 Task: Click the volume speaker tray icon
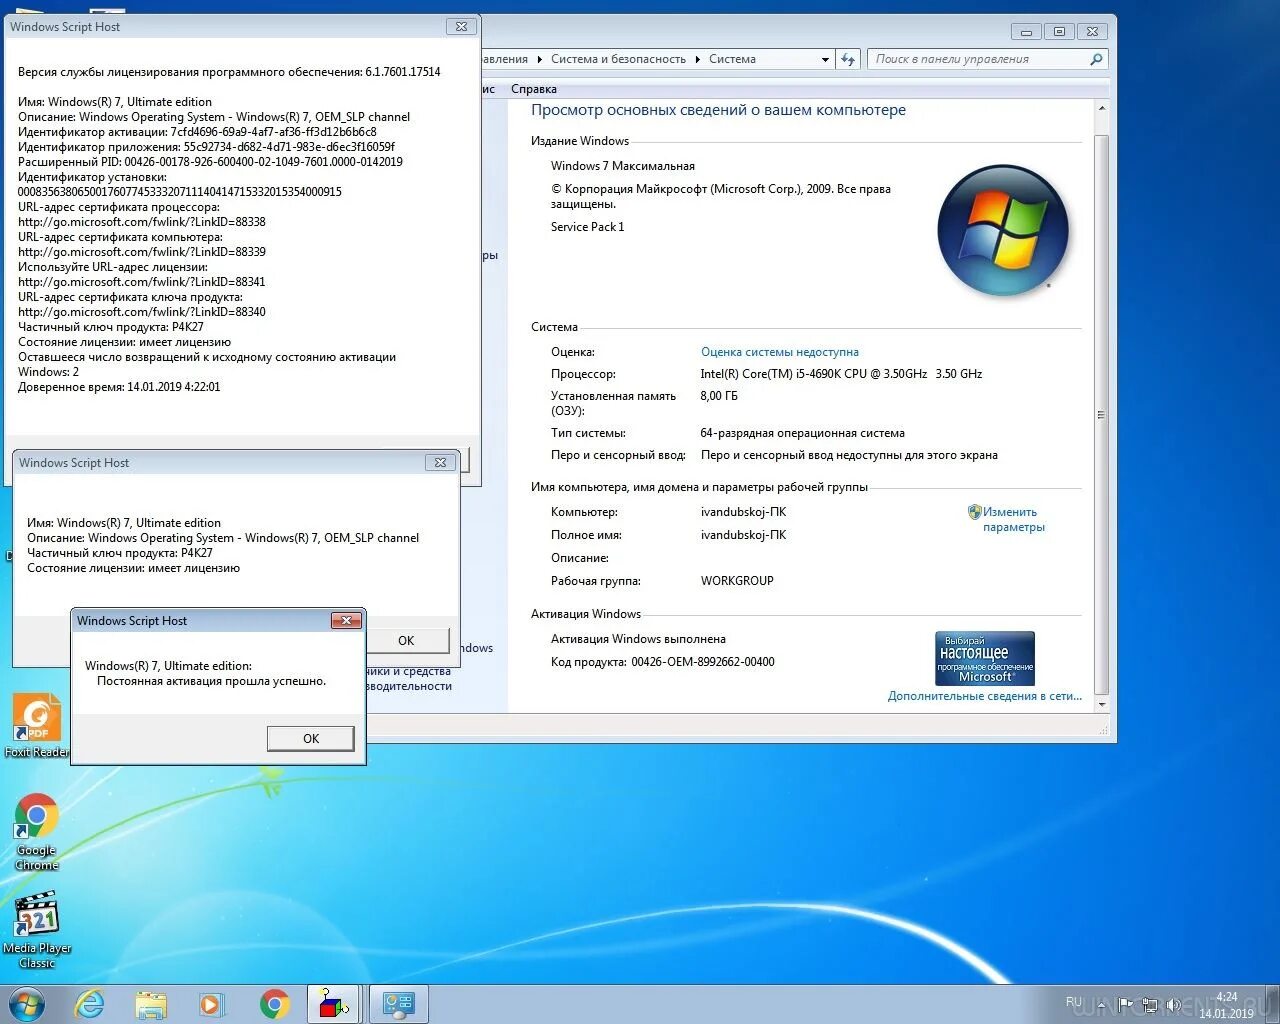pos(1173,1004)
